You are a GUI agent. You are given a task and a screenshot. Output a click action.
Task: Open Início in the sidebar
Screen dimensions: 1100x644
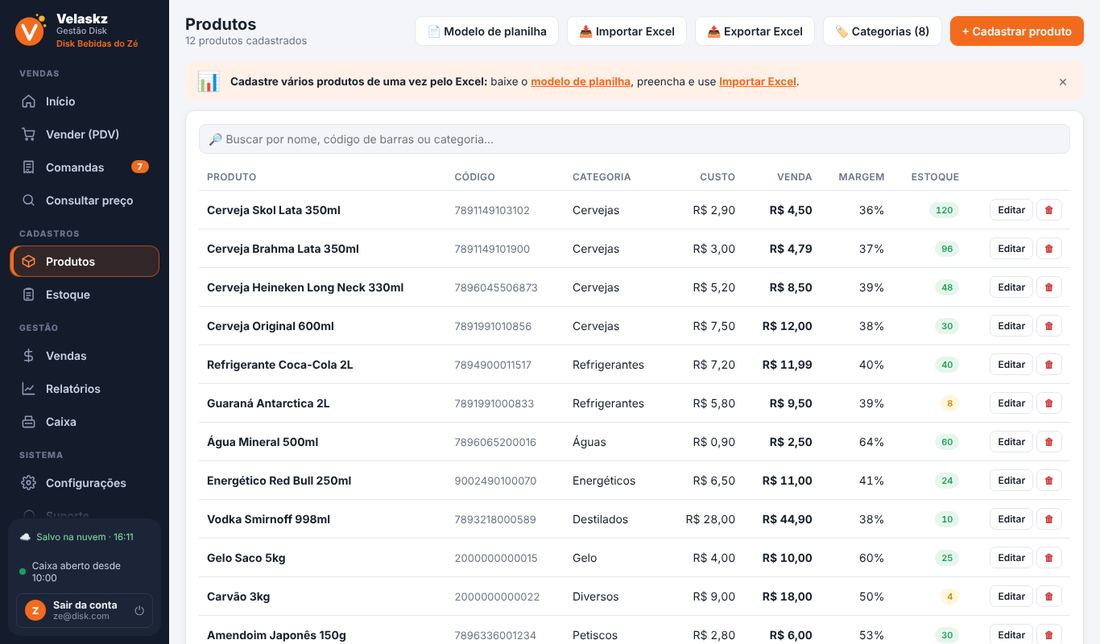(85, 101)
